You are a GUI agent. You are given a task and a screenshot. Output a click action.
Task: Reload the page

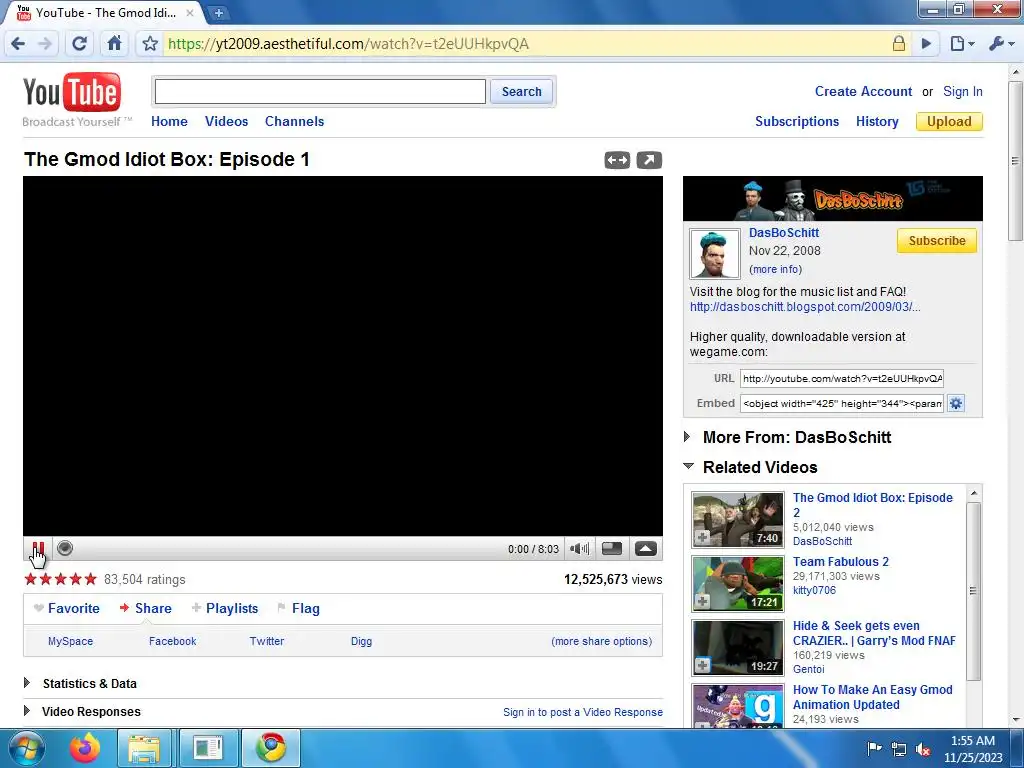(79, 44)
